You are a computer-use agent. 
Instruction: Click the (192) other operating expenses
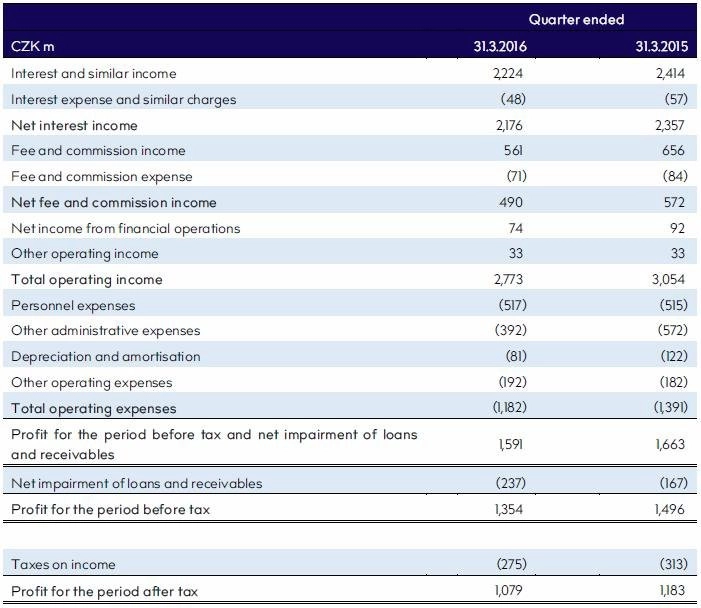(x=513, y=382)
